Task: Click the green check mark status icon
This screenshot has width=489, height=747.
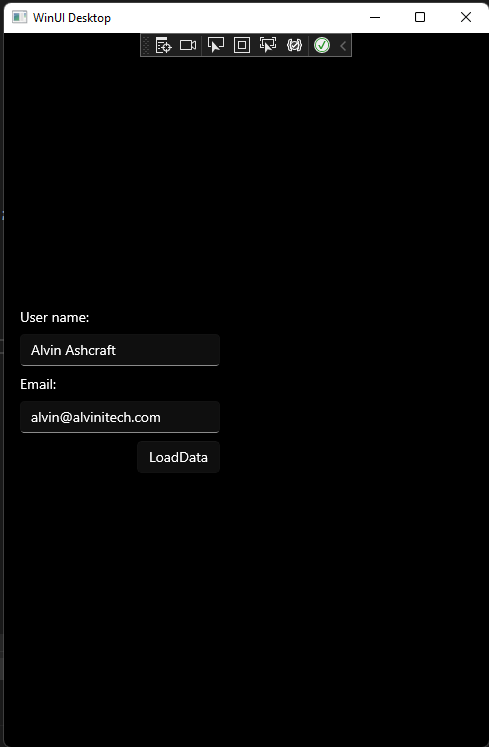Action: [x=322, y=45]
